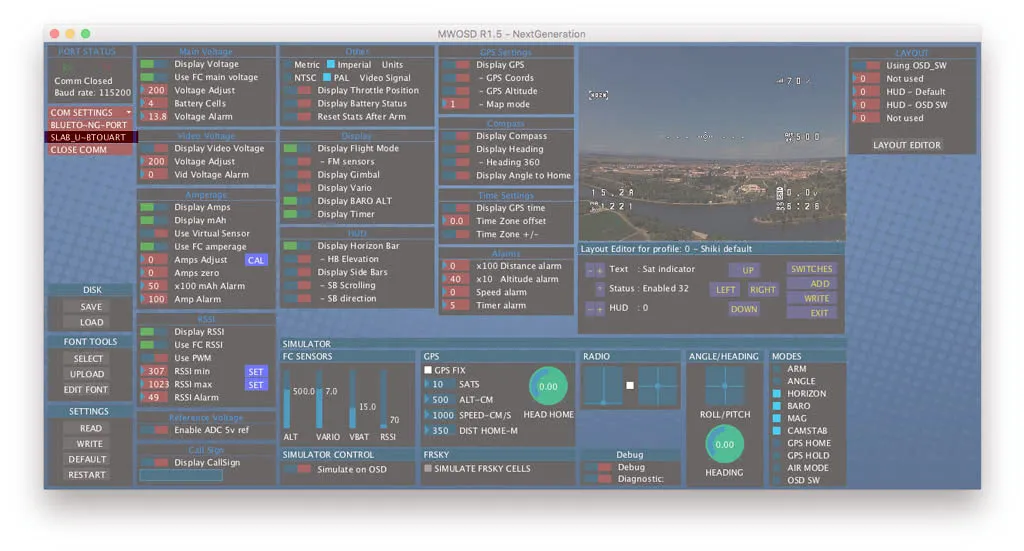Click the HEAD HOME dial knob
Image resolution: width=1024 pixels, height=551 pixels.
[547, 386]
